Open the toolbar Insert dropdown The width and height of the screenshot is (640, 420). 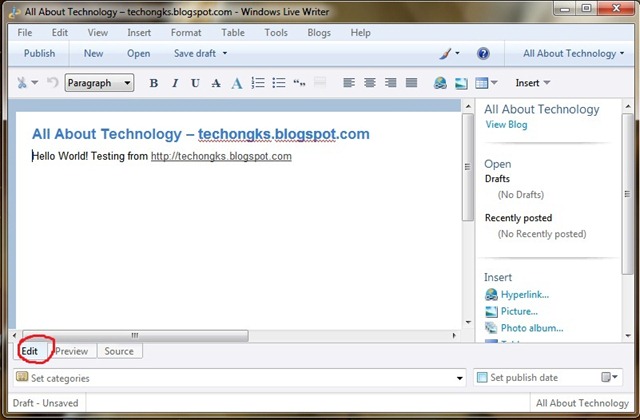tap(533, 83)
